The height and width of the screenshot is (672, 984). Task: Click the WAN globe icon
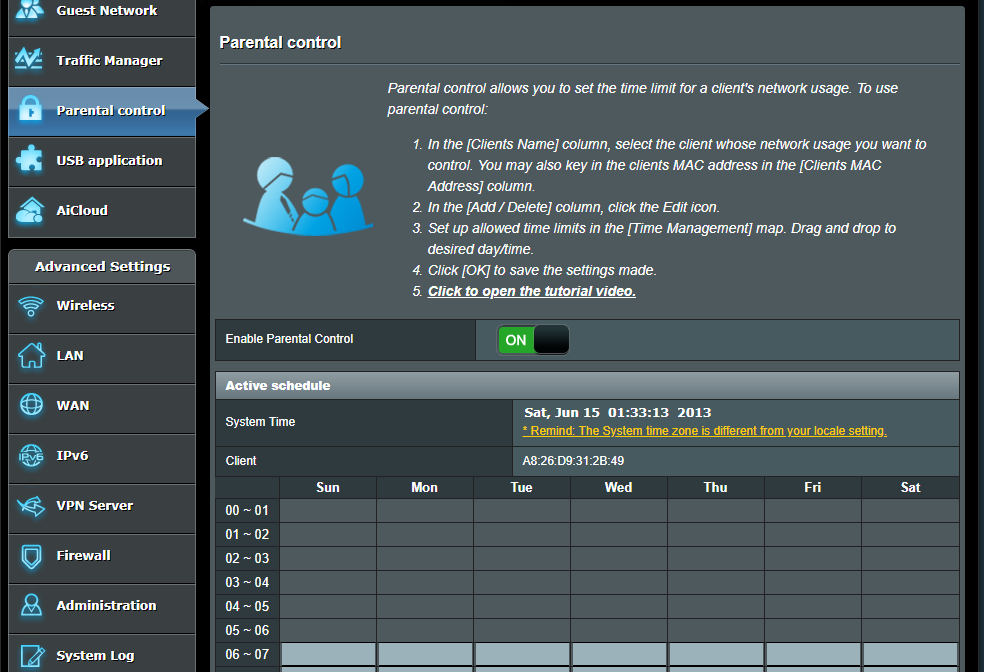31,405
